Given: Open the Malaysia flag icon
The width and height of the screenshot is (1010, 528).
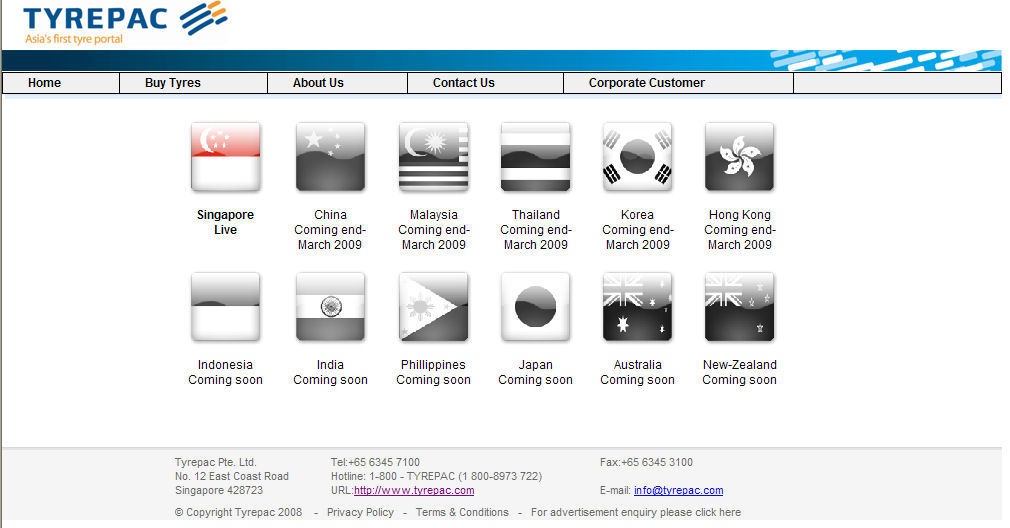Looking at the screenshot, I should (434, 157).
